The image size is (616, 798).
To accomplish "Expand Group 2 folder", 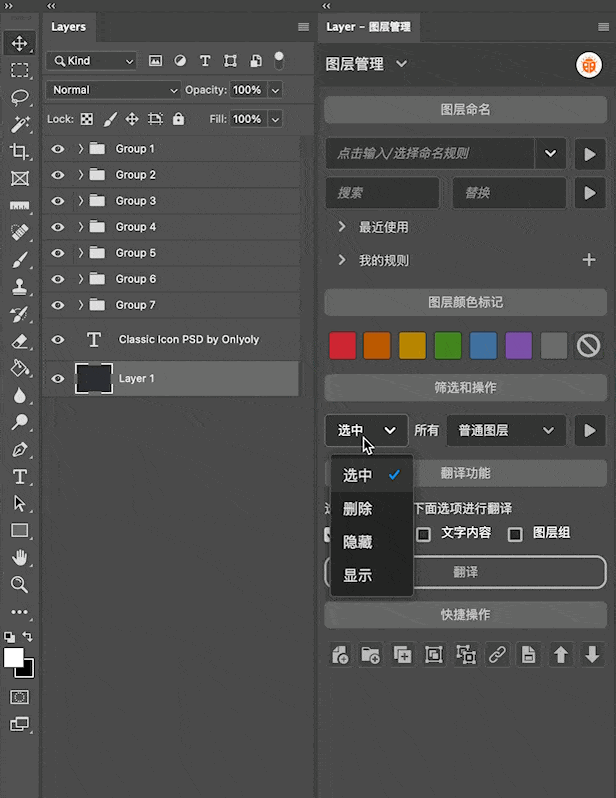I will 80,175.
